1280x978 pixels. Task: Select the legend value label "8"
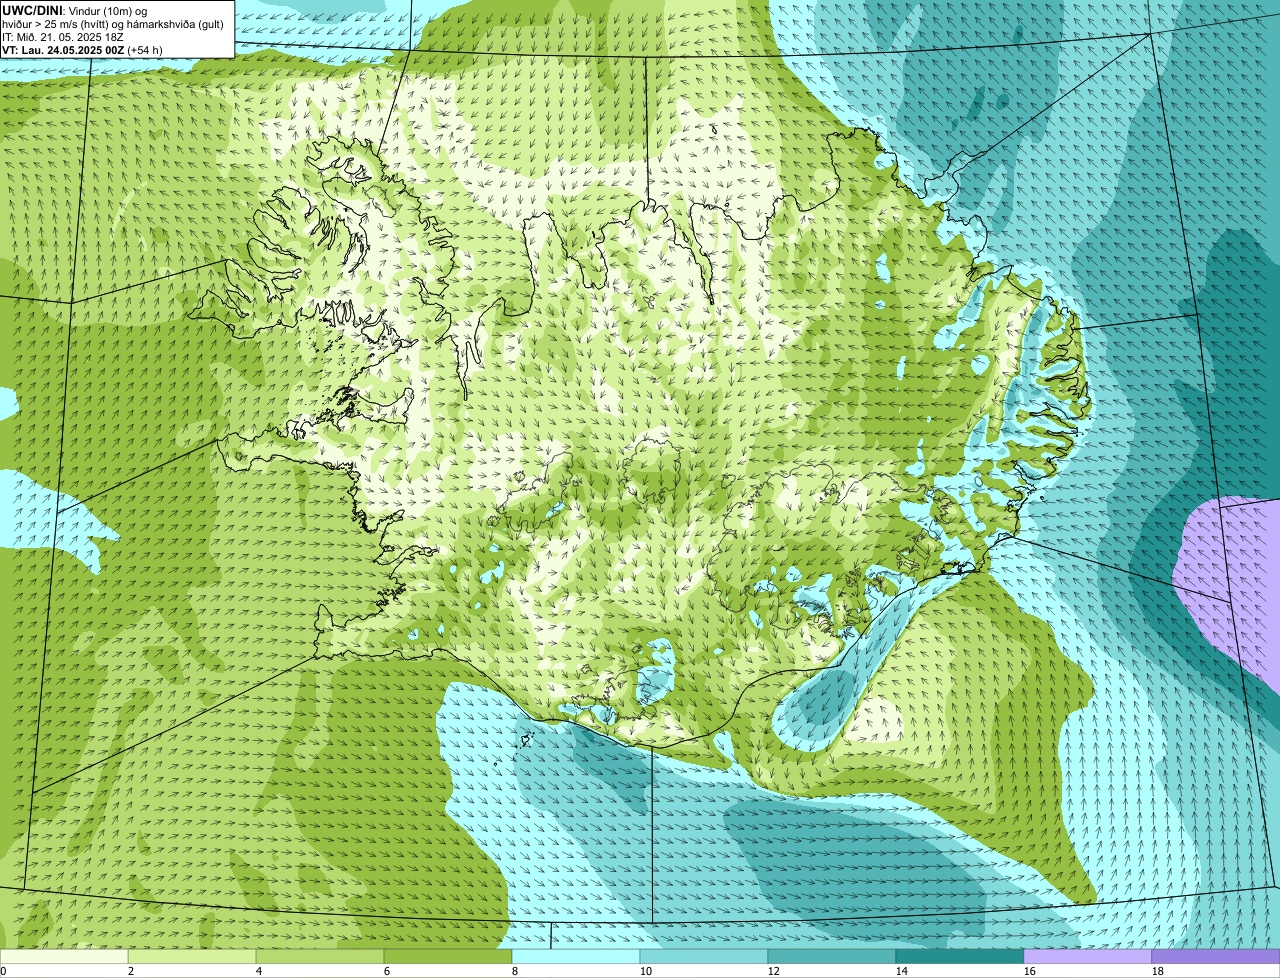(515, 971)
